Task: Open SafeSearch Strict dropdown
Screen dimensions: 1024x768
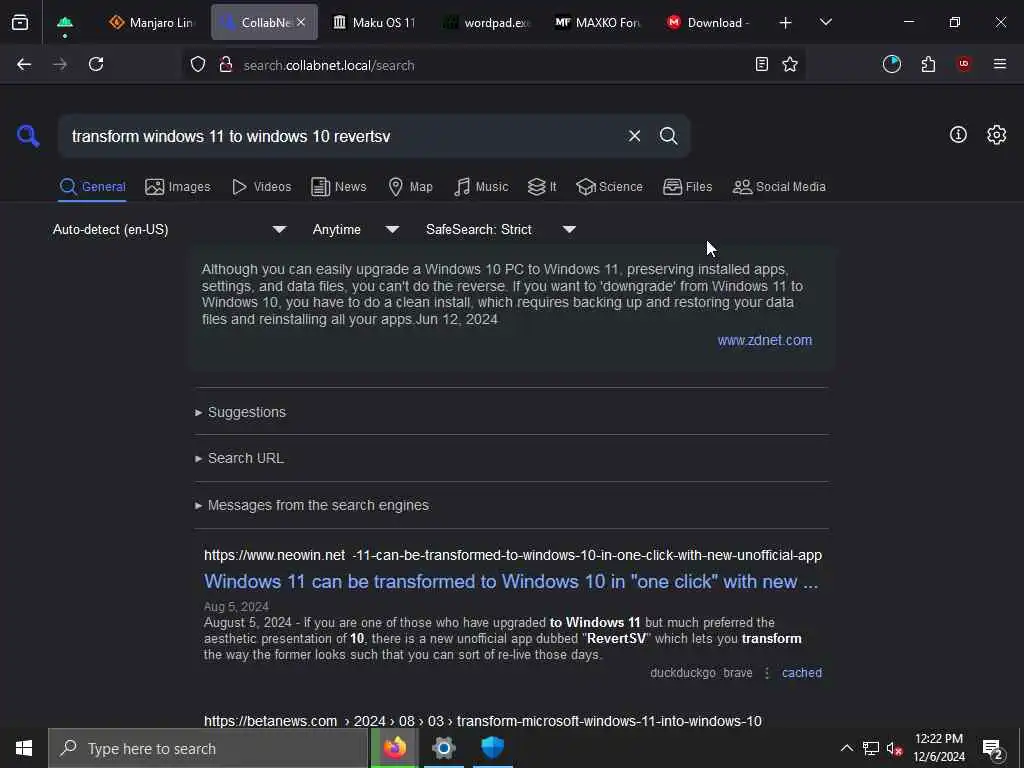Action: coord(501,229)
